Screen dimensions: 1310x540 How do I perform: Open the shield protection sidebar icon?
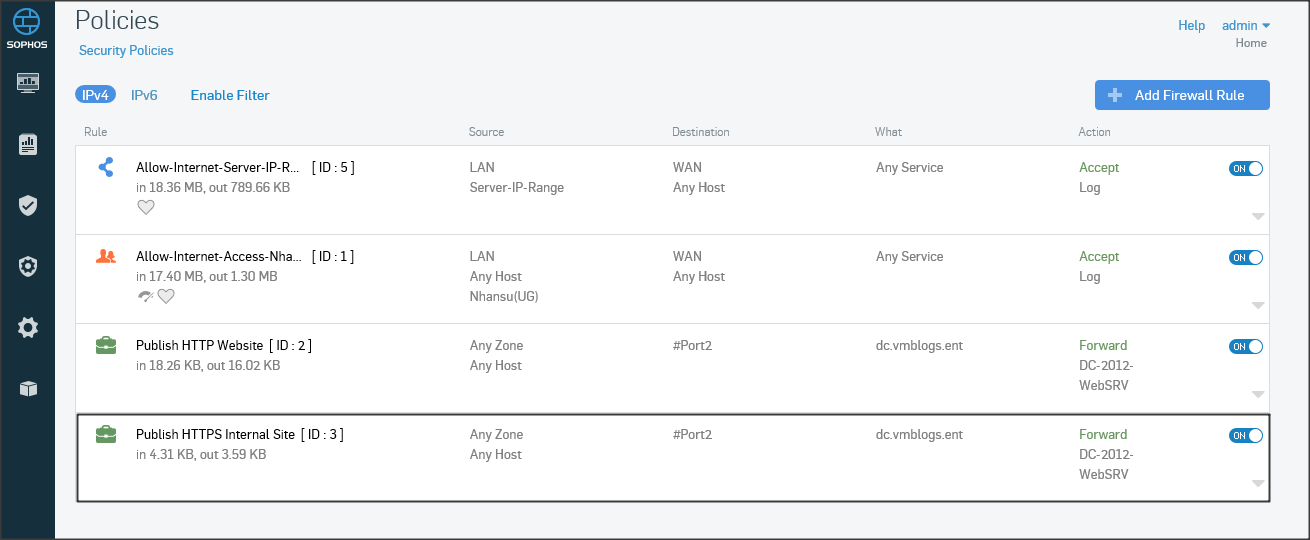[28, 205]
